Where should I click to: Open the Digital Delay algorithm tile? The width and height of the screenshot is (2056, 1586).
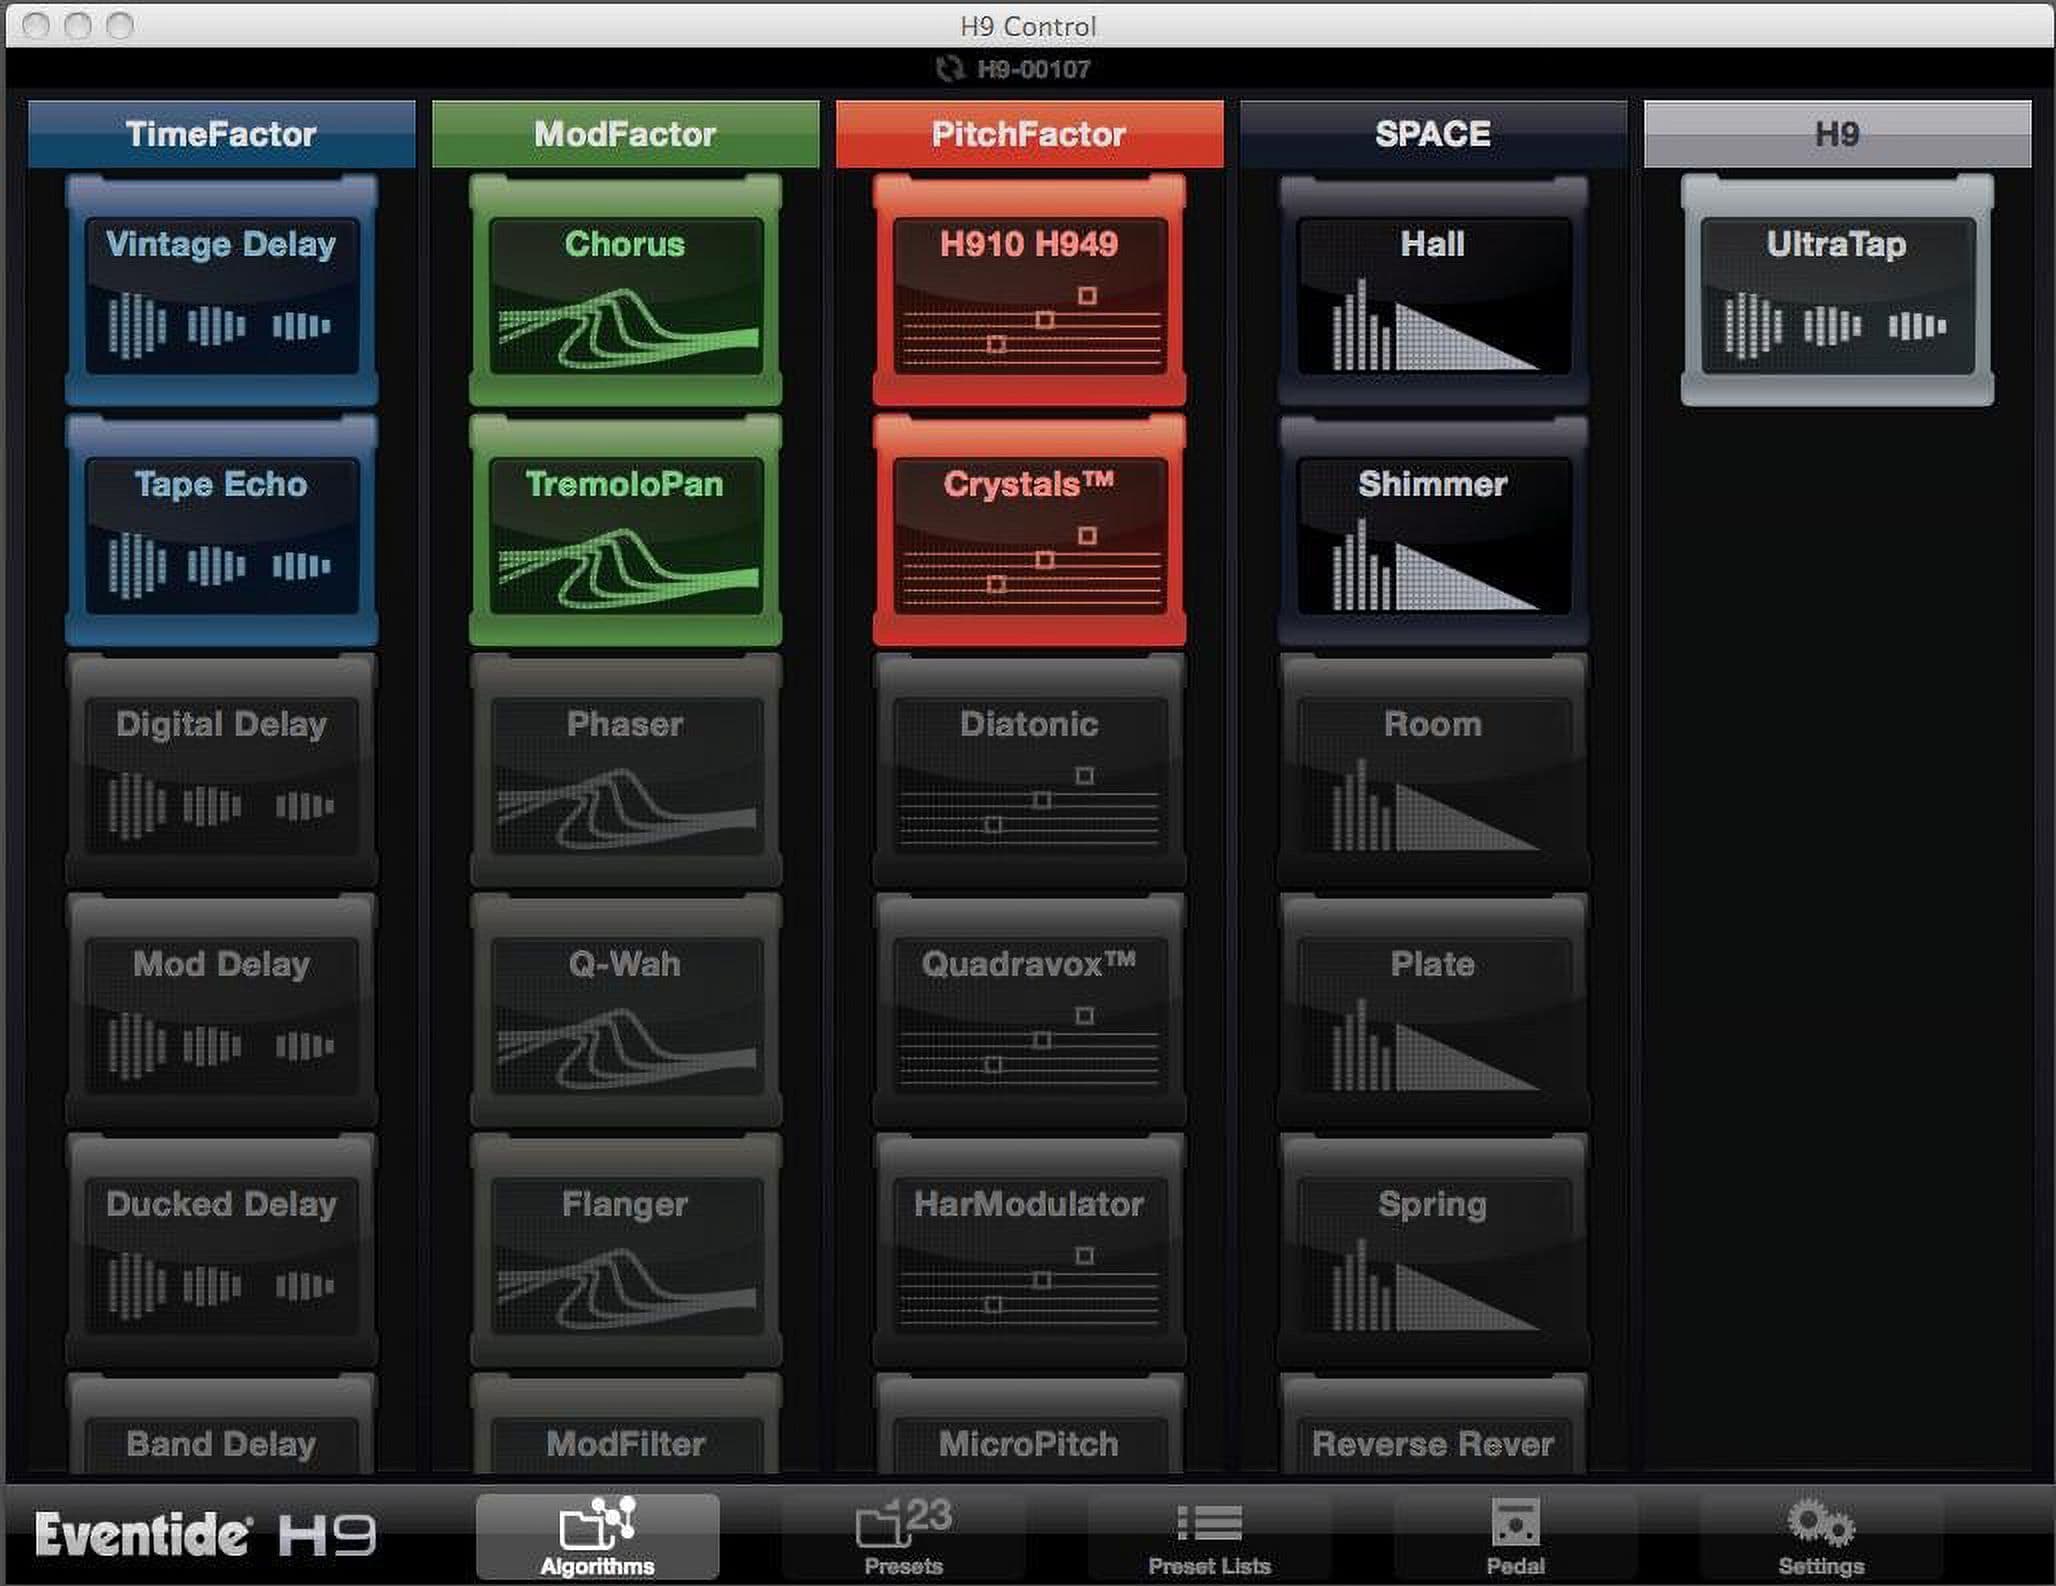[221, 770]
